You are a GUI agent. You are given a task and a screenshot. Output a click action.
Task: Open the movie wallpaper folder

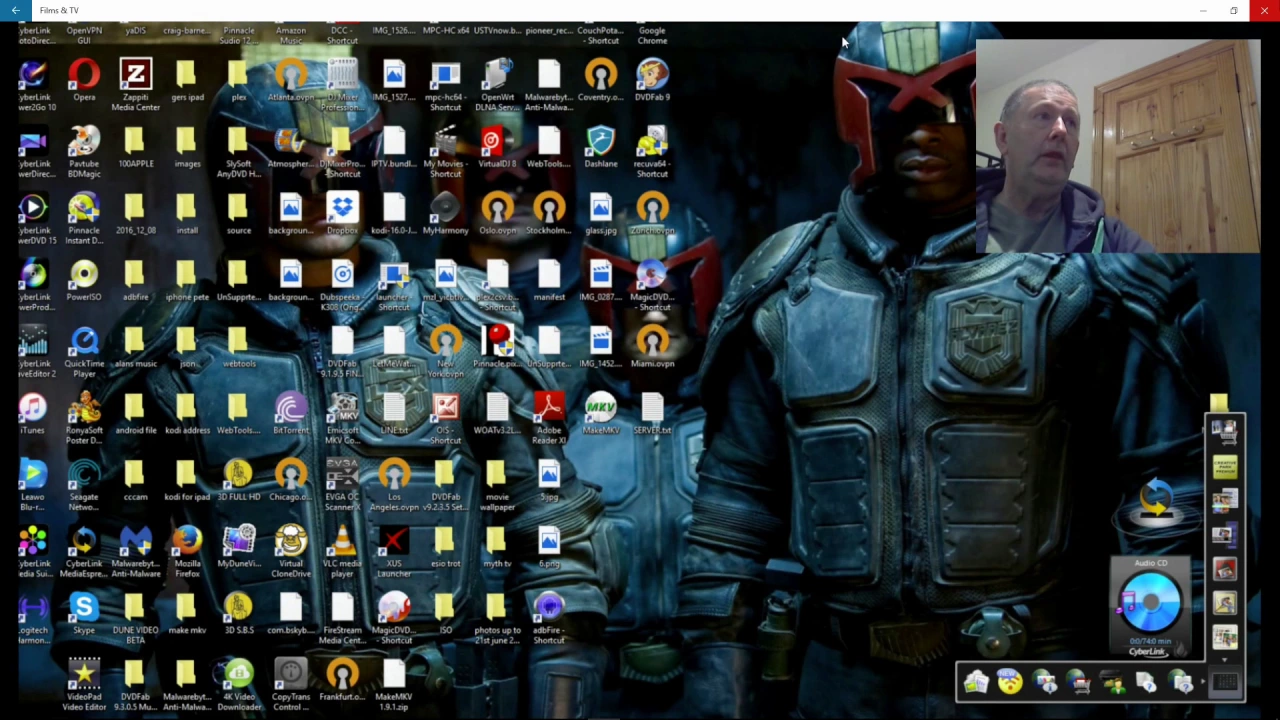click(x=497, y=484)
